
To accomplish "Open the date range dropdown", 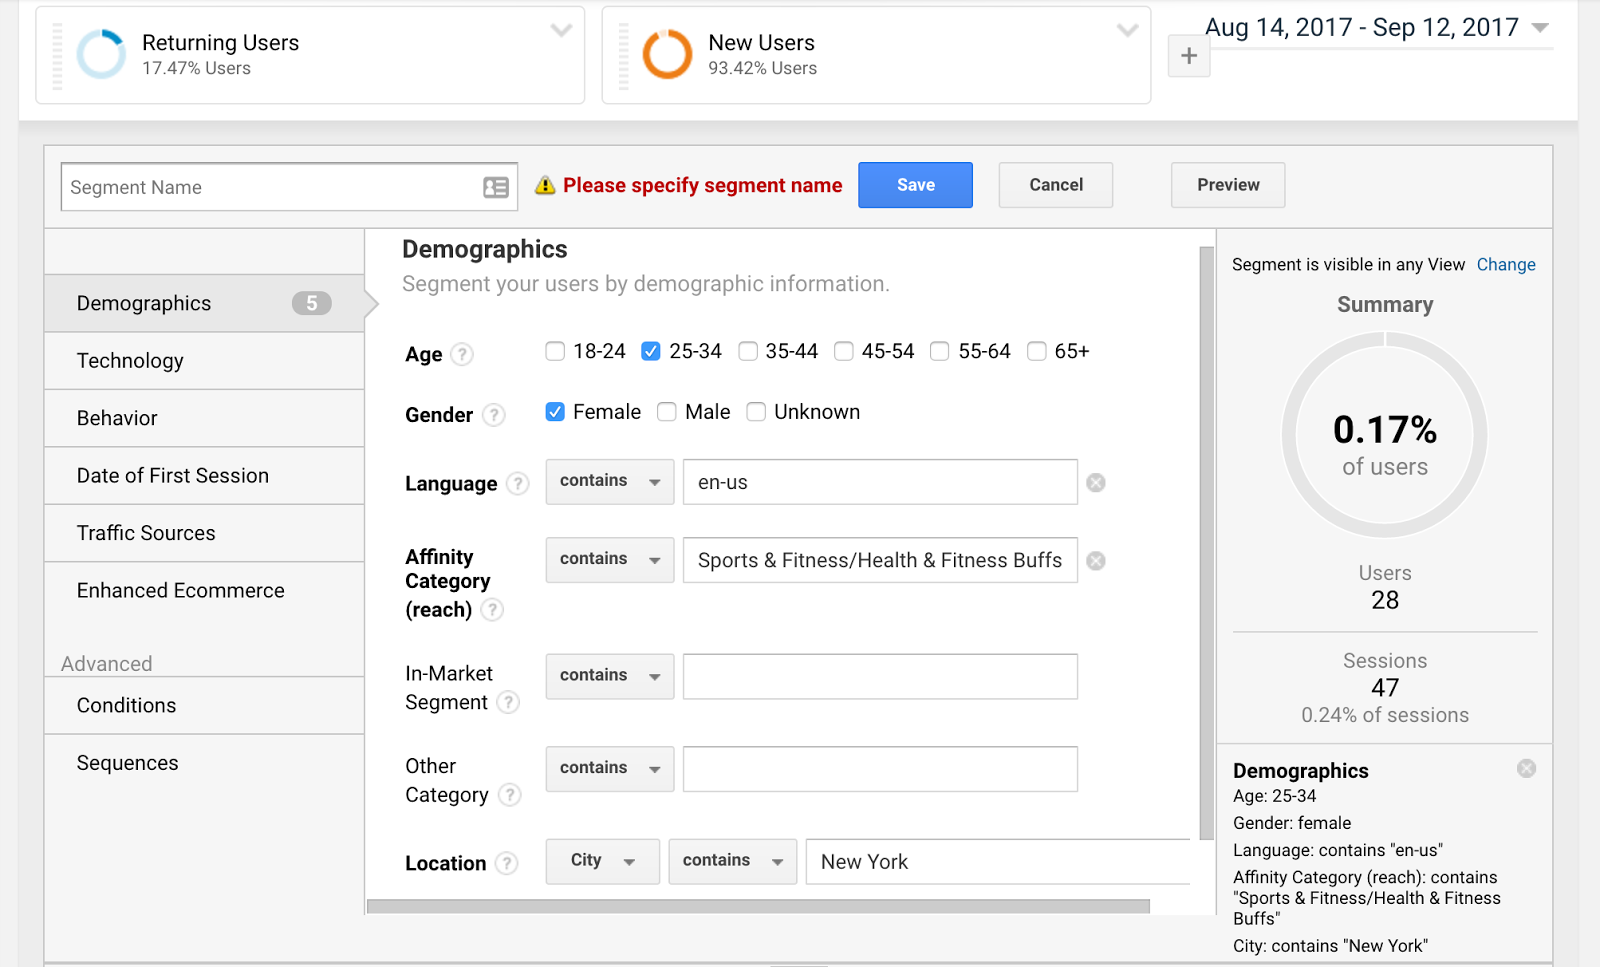I will pos(1540,28).
